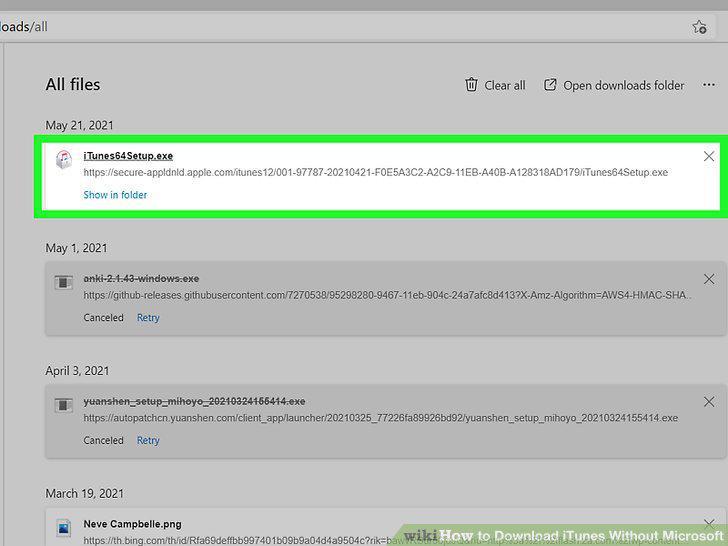Screen dimensions: 728x546
Task: Retry the yuanshen_setup_mihoyo download
Action: [148, 441]
